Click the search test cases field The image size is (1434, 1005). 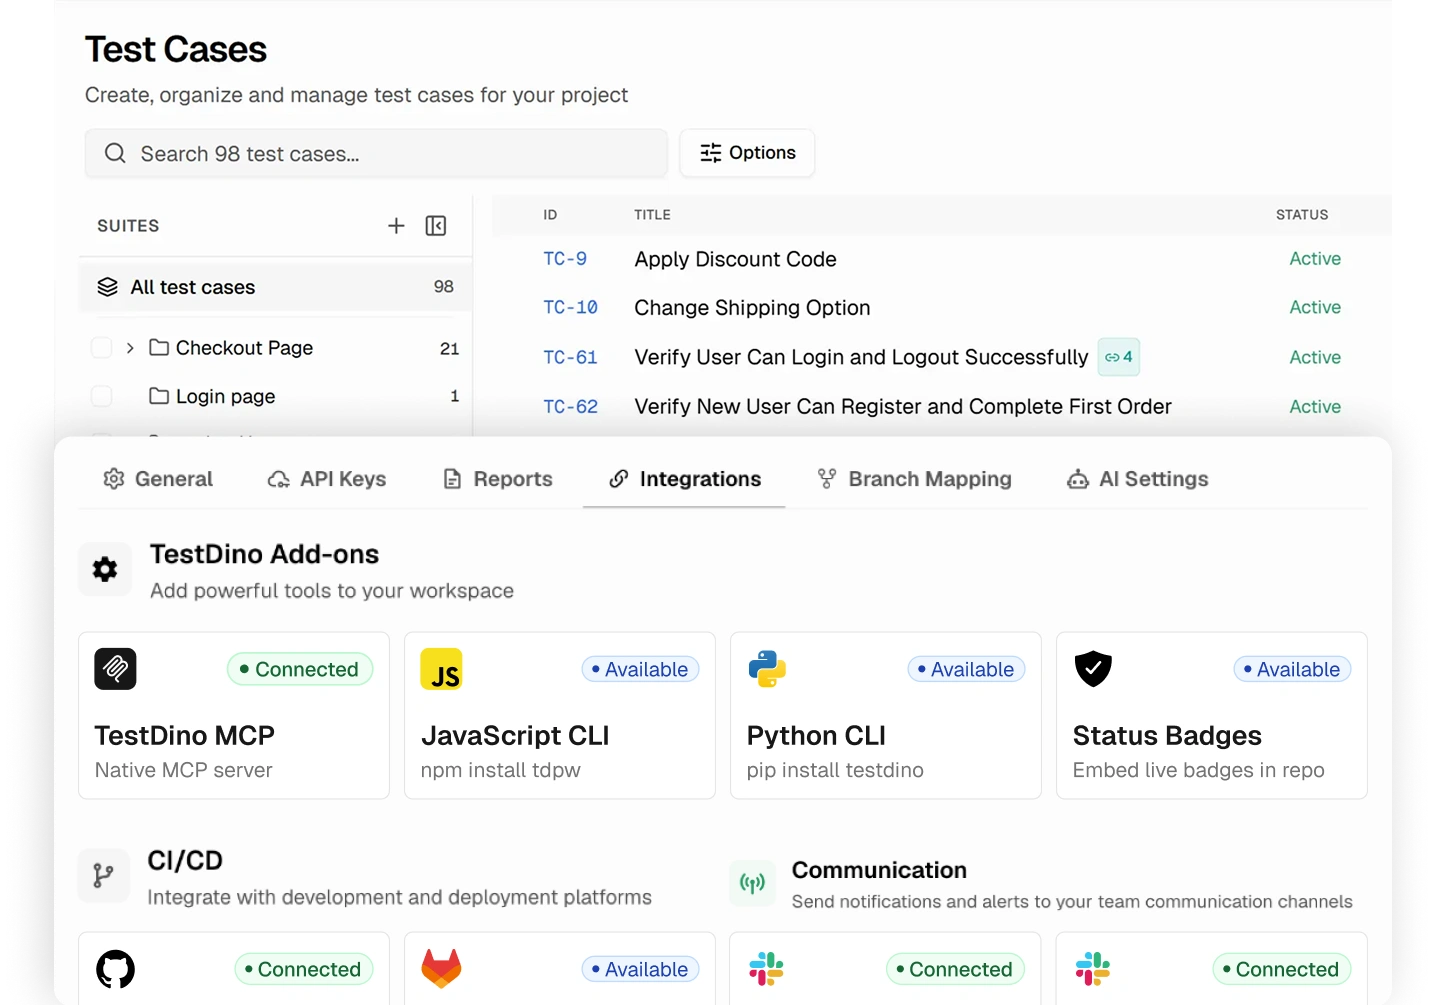point(376,153)
